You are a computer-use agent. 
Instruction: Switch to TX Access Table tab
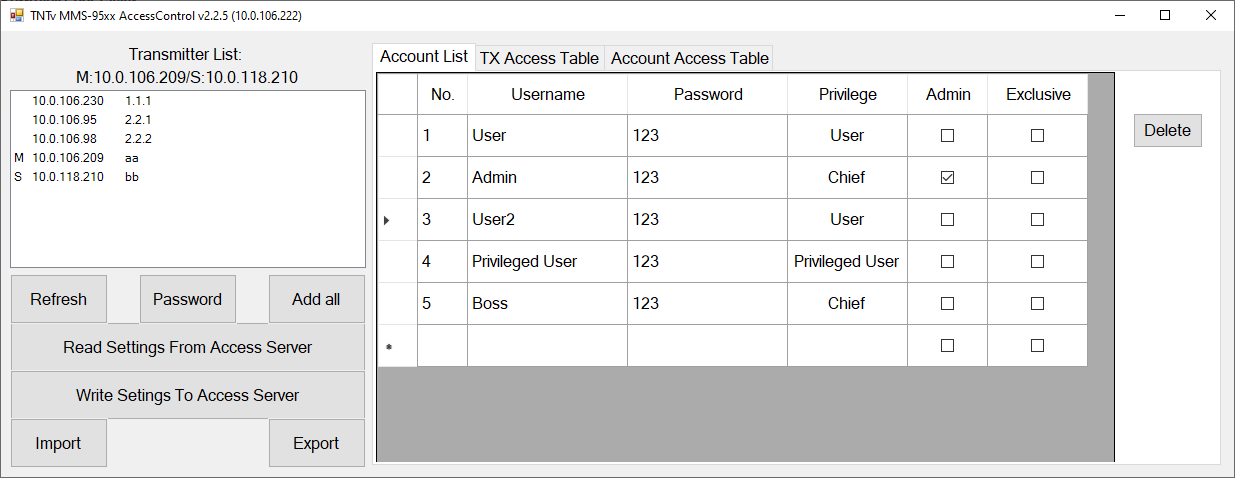pyautogui.click(x=539, y=58)
